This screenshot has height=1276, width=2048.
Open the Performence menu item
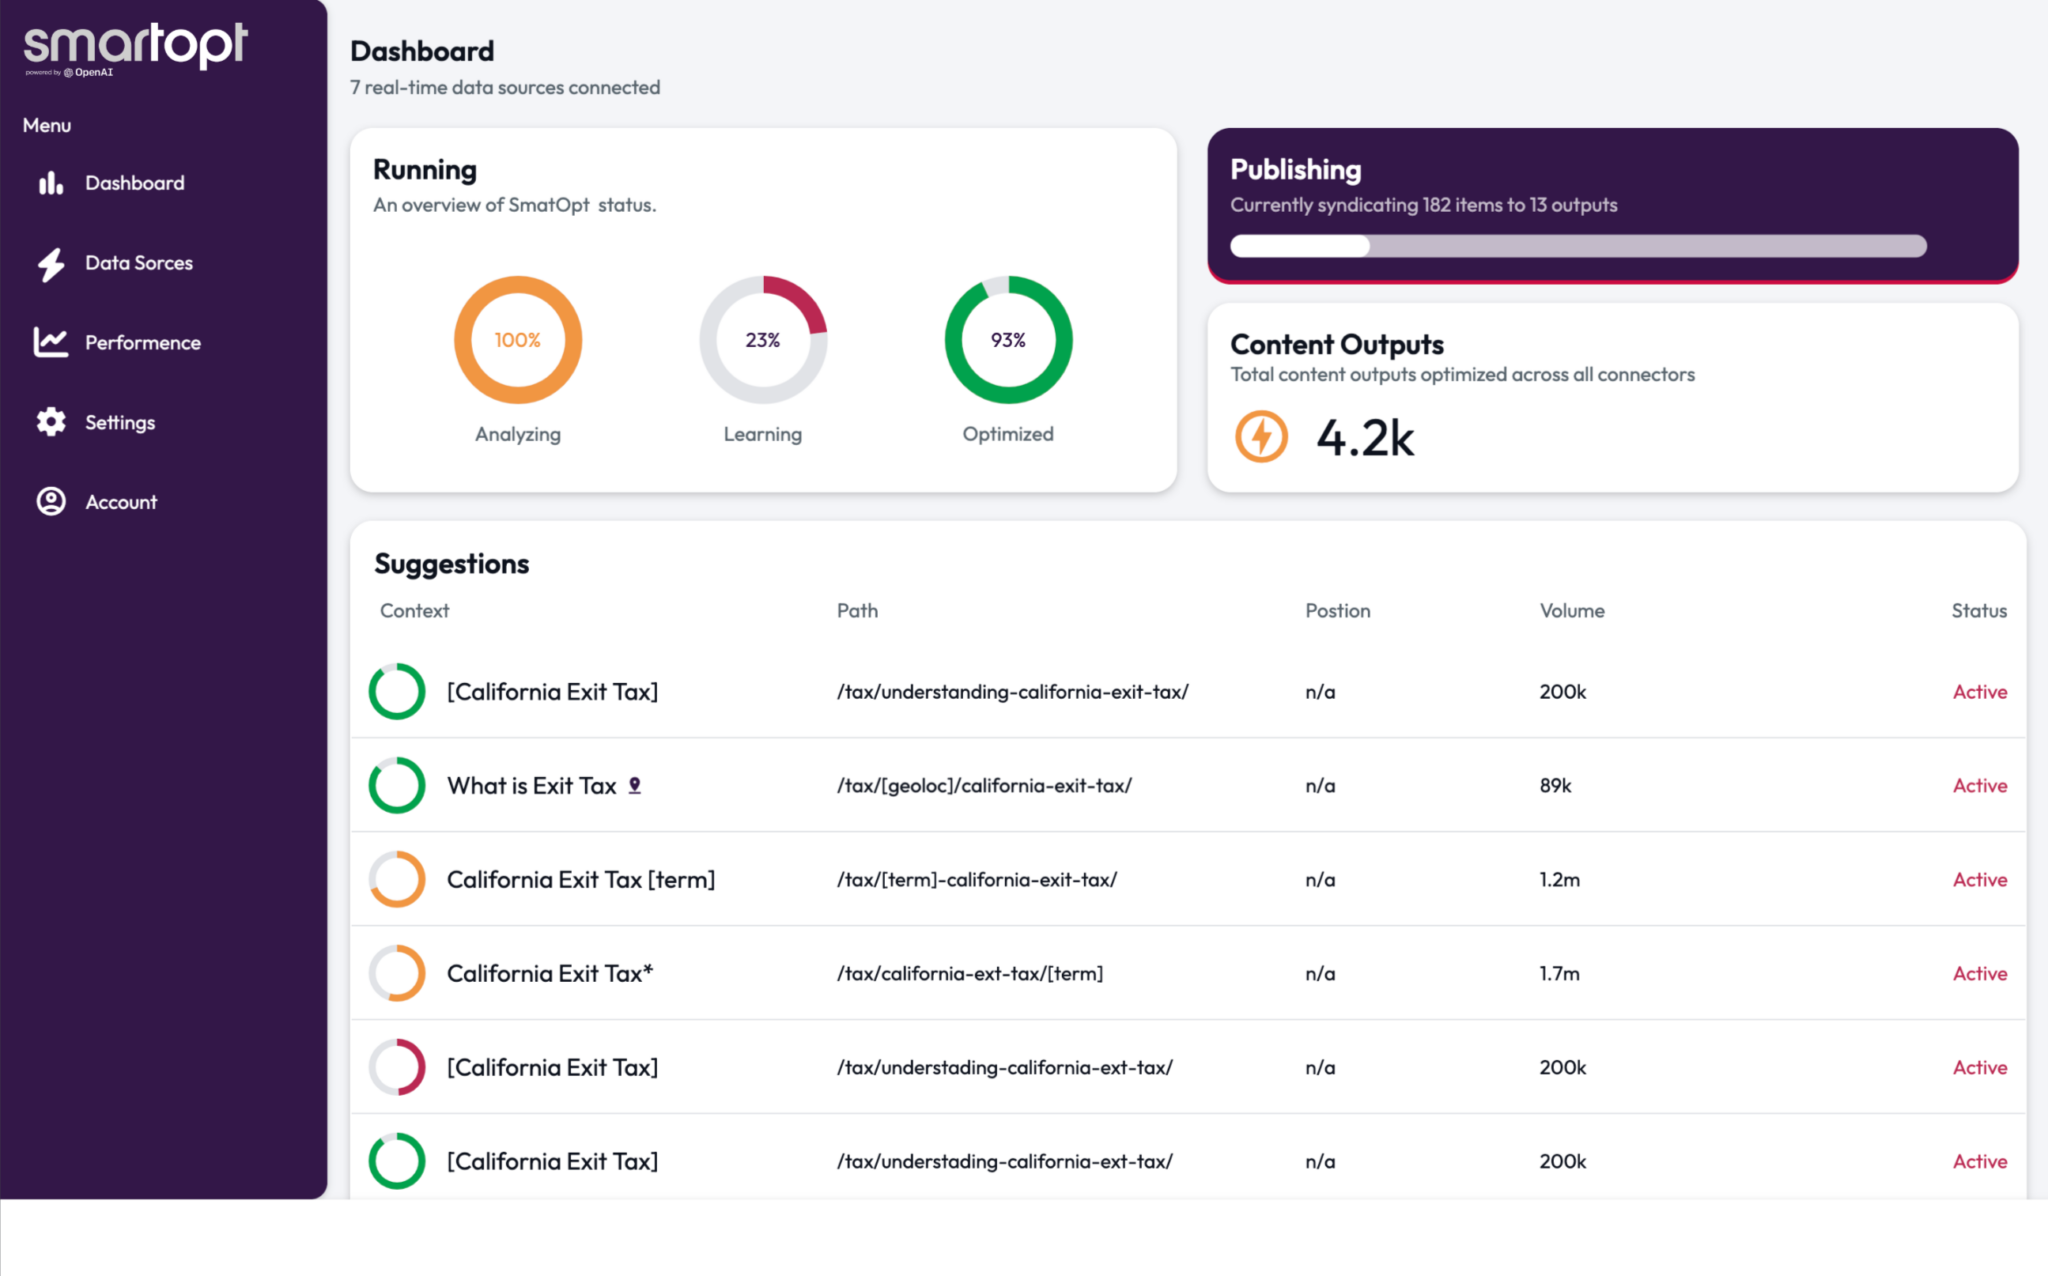[x=142, y=343]
